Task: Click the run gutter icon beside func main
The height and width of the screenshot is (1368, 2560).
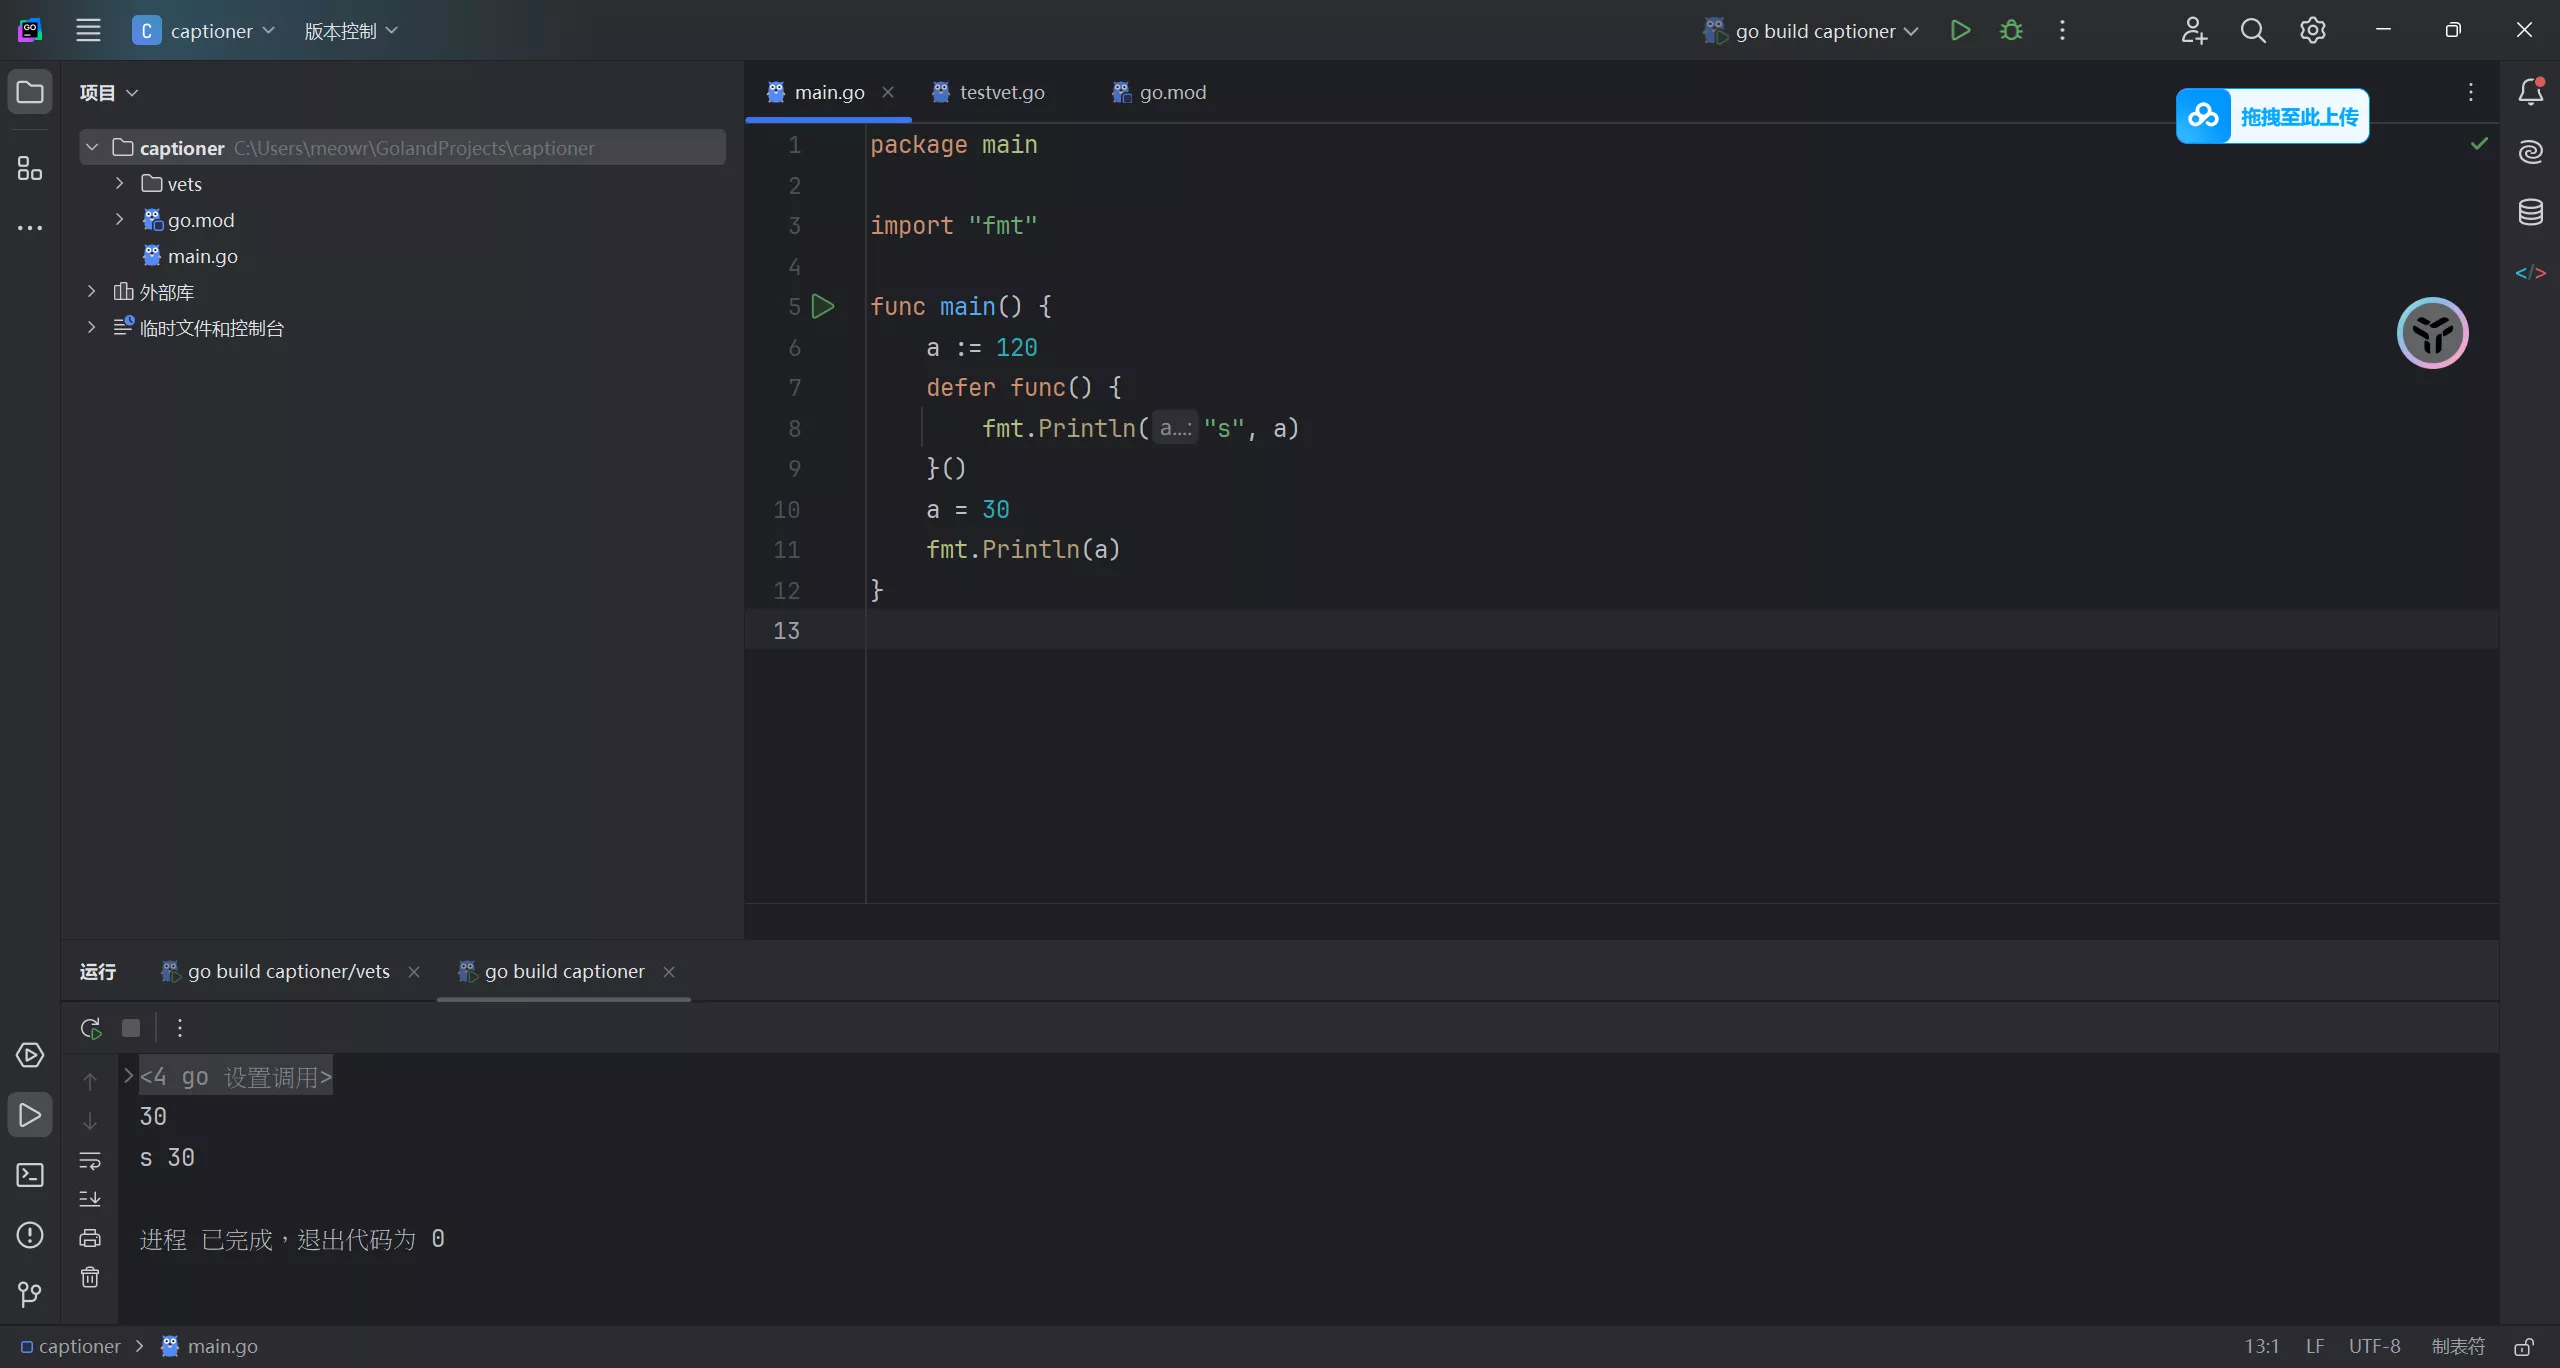Action: (823, 306)
